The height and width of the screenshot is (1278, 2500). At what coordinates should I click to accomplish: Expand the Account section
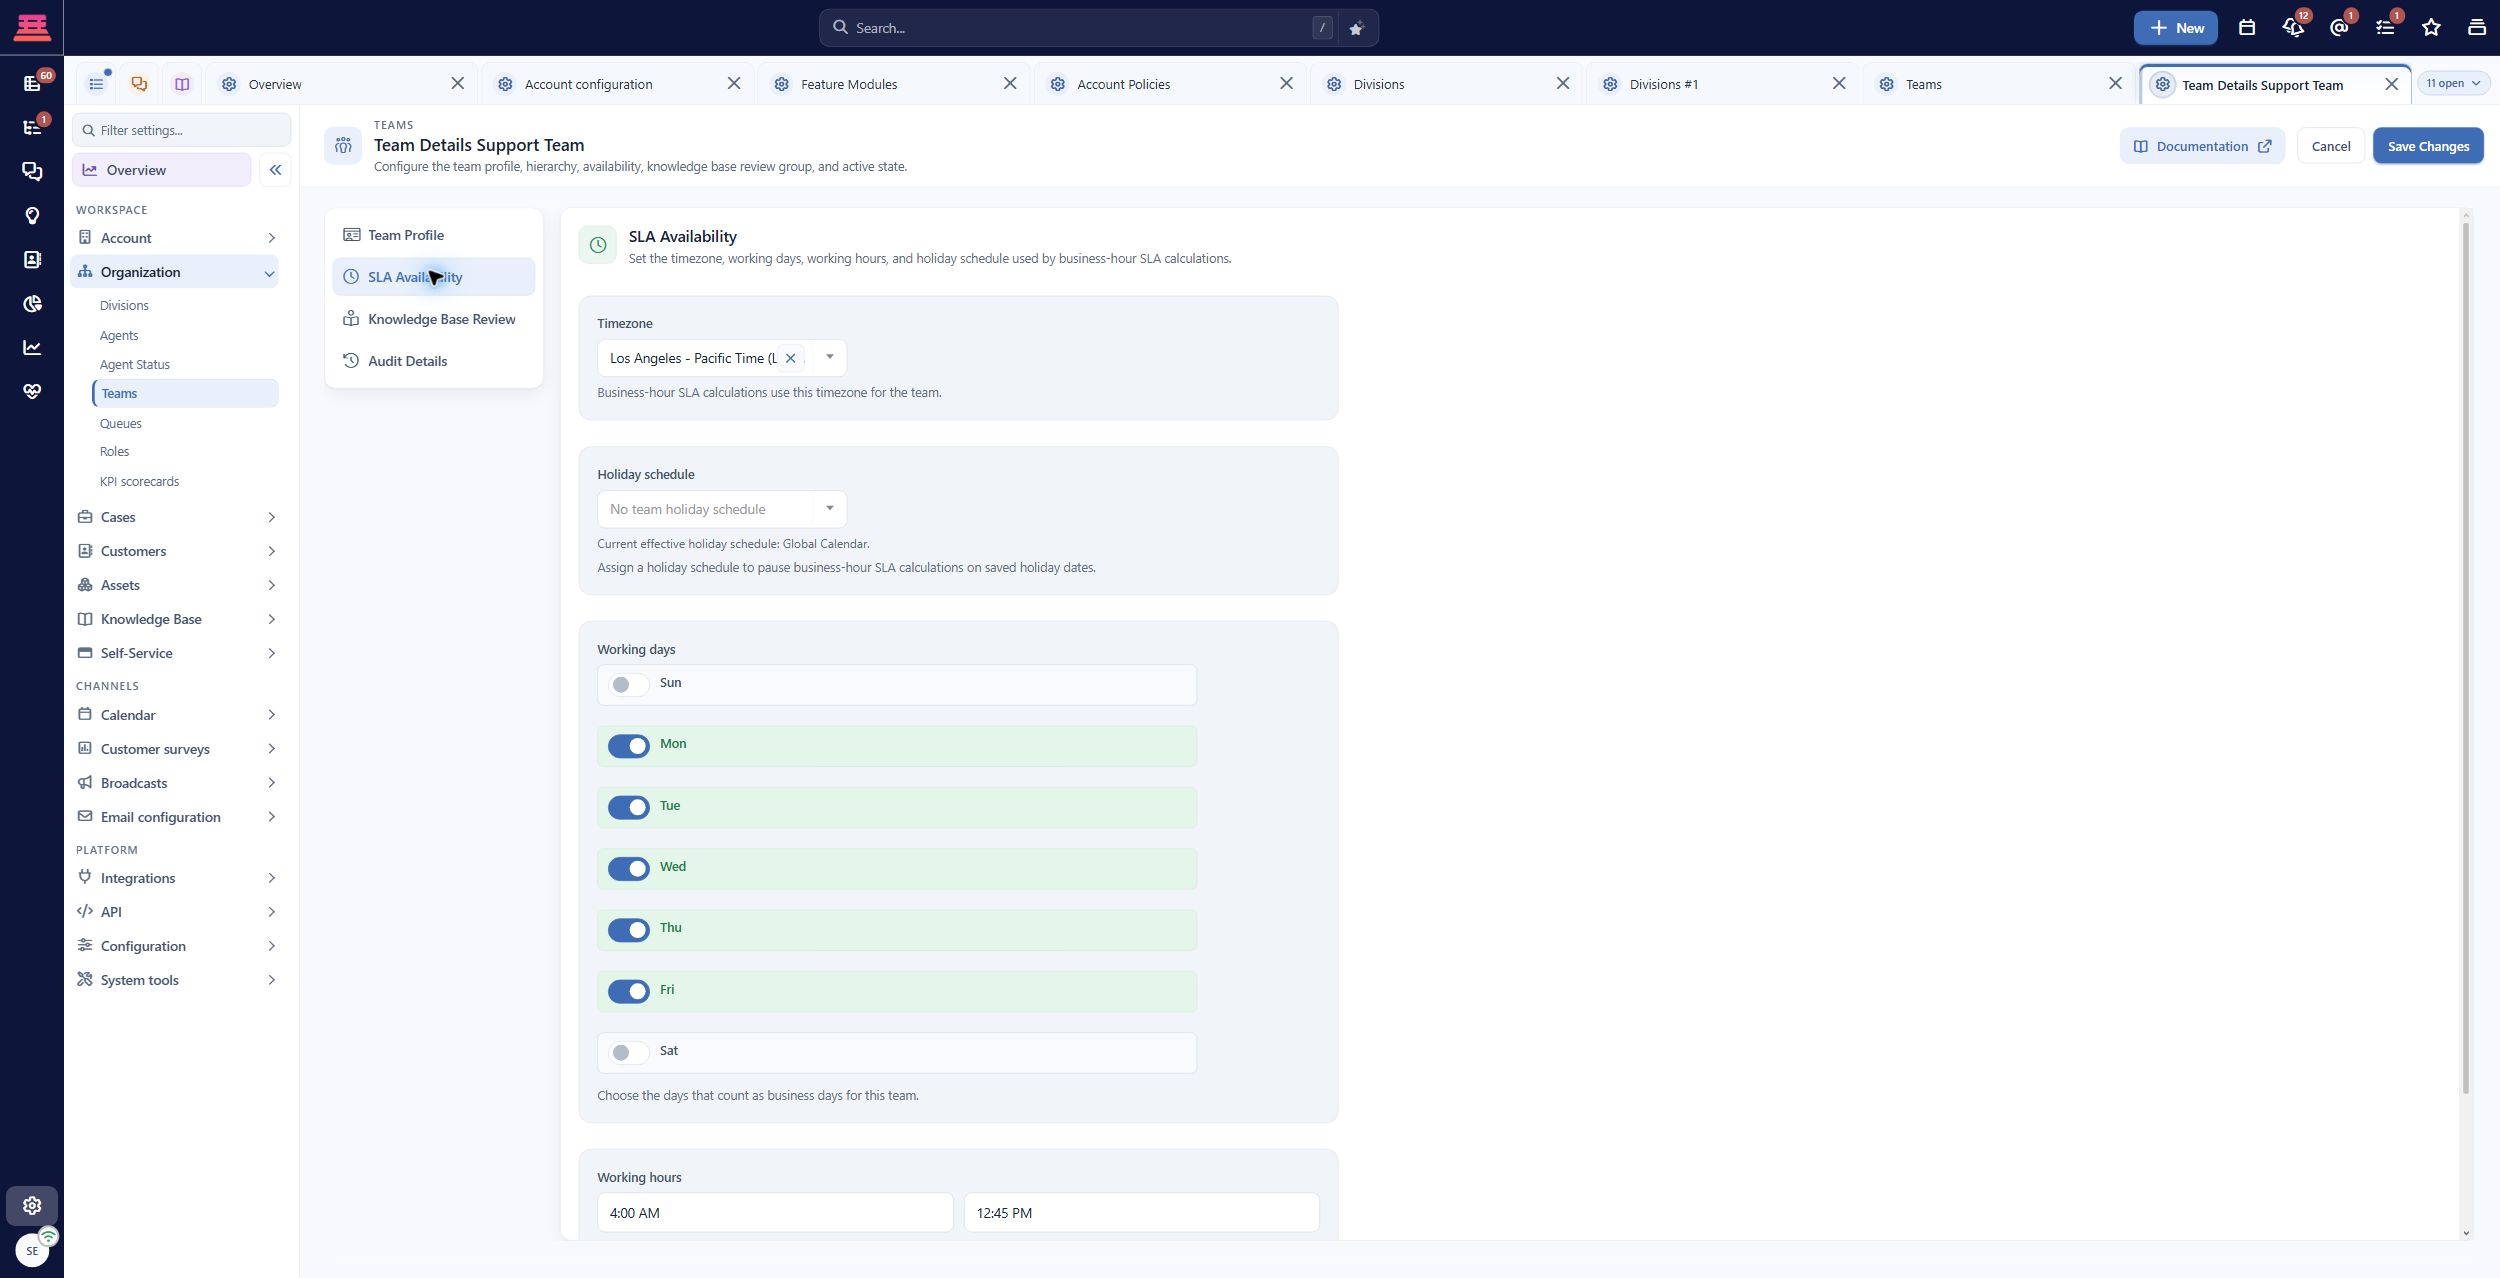tap(176, 238)
